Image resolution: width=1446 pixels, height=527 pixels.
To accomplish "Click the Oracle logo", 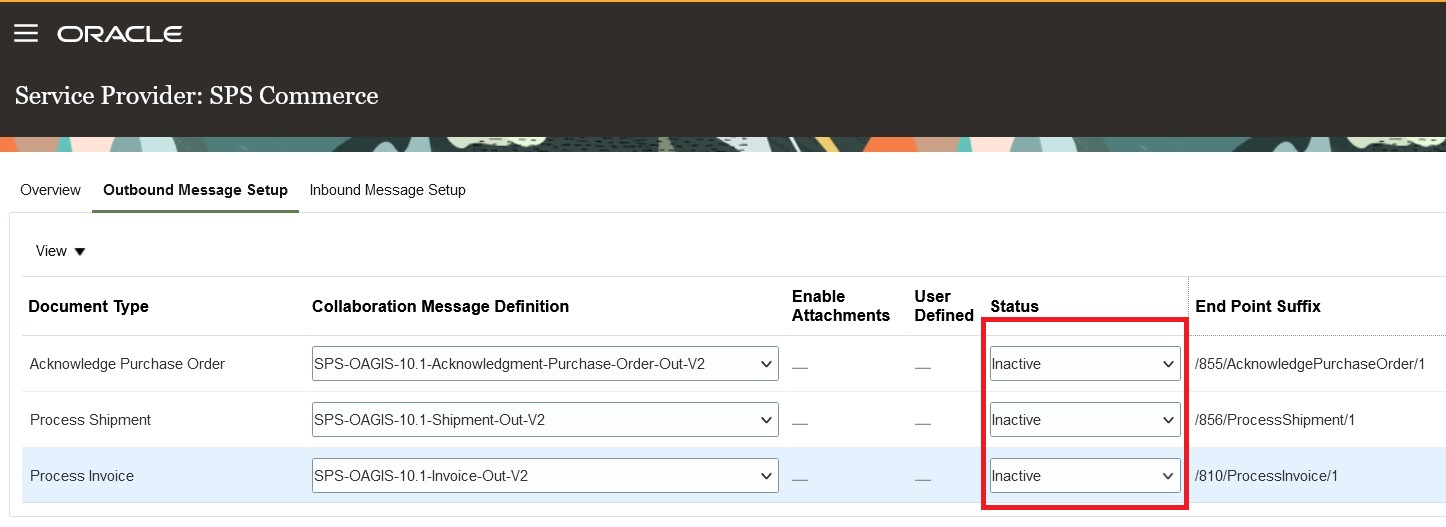I will point(120,34).
